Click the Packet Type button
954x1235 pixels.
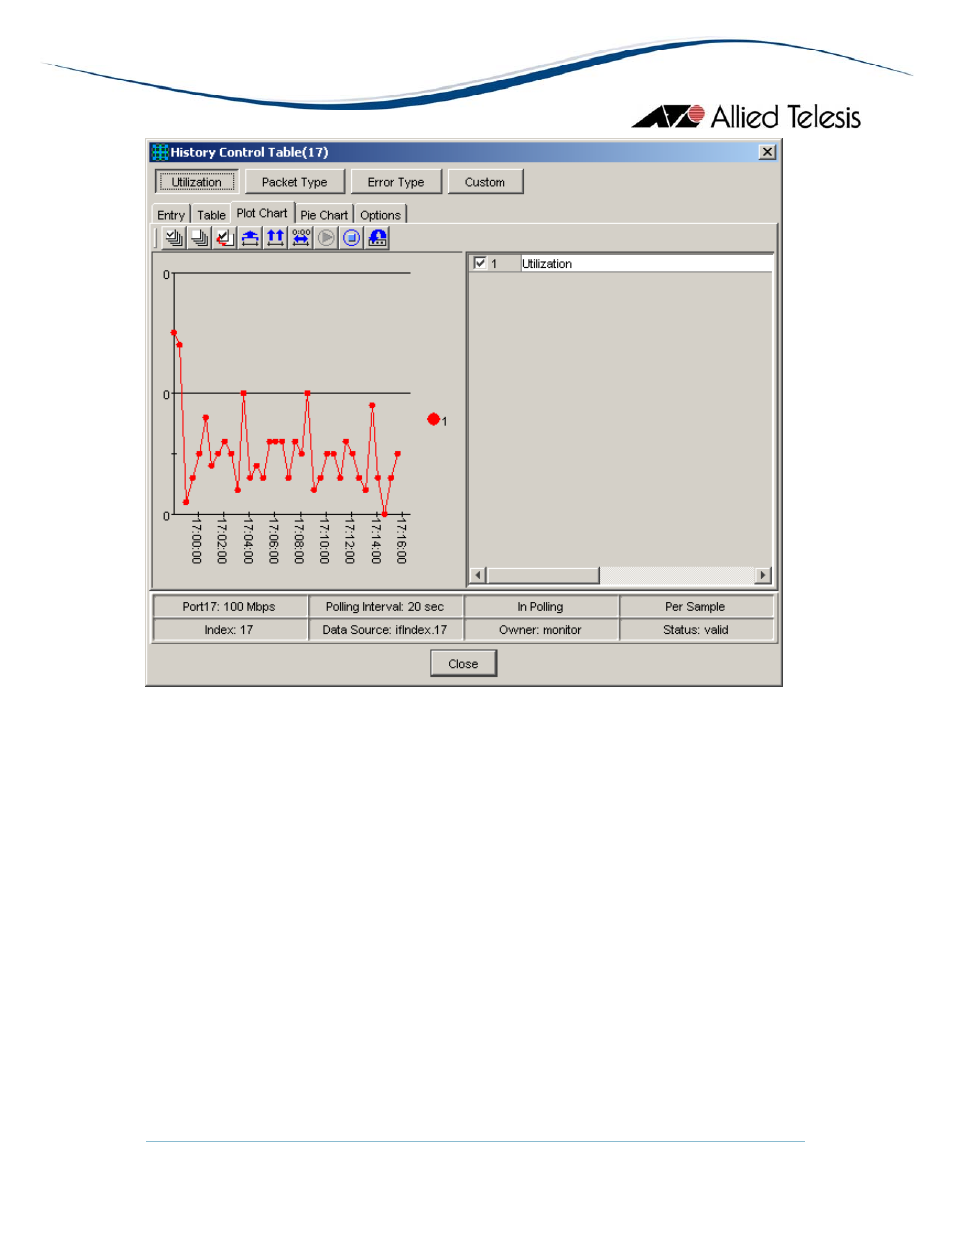(294, 182)
